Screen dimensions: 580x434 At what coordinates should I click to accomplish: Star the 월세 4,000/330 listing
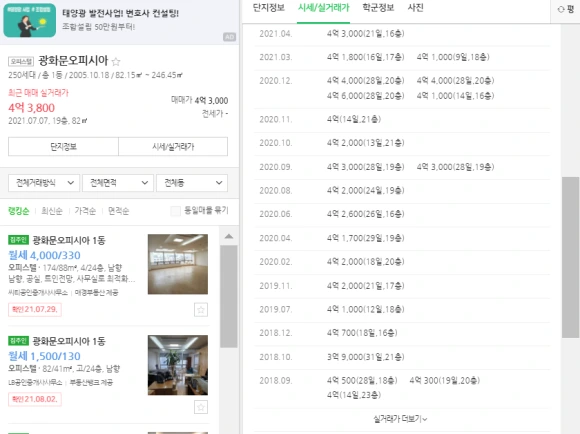click(x=201, y=310)
